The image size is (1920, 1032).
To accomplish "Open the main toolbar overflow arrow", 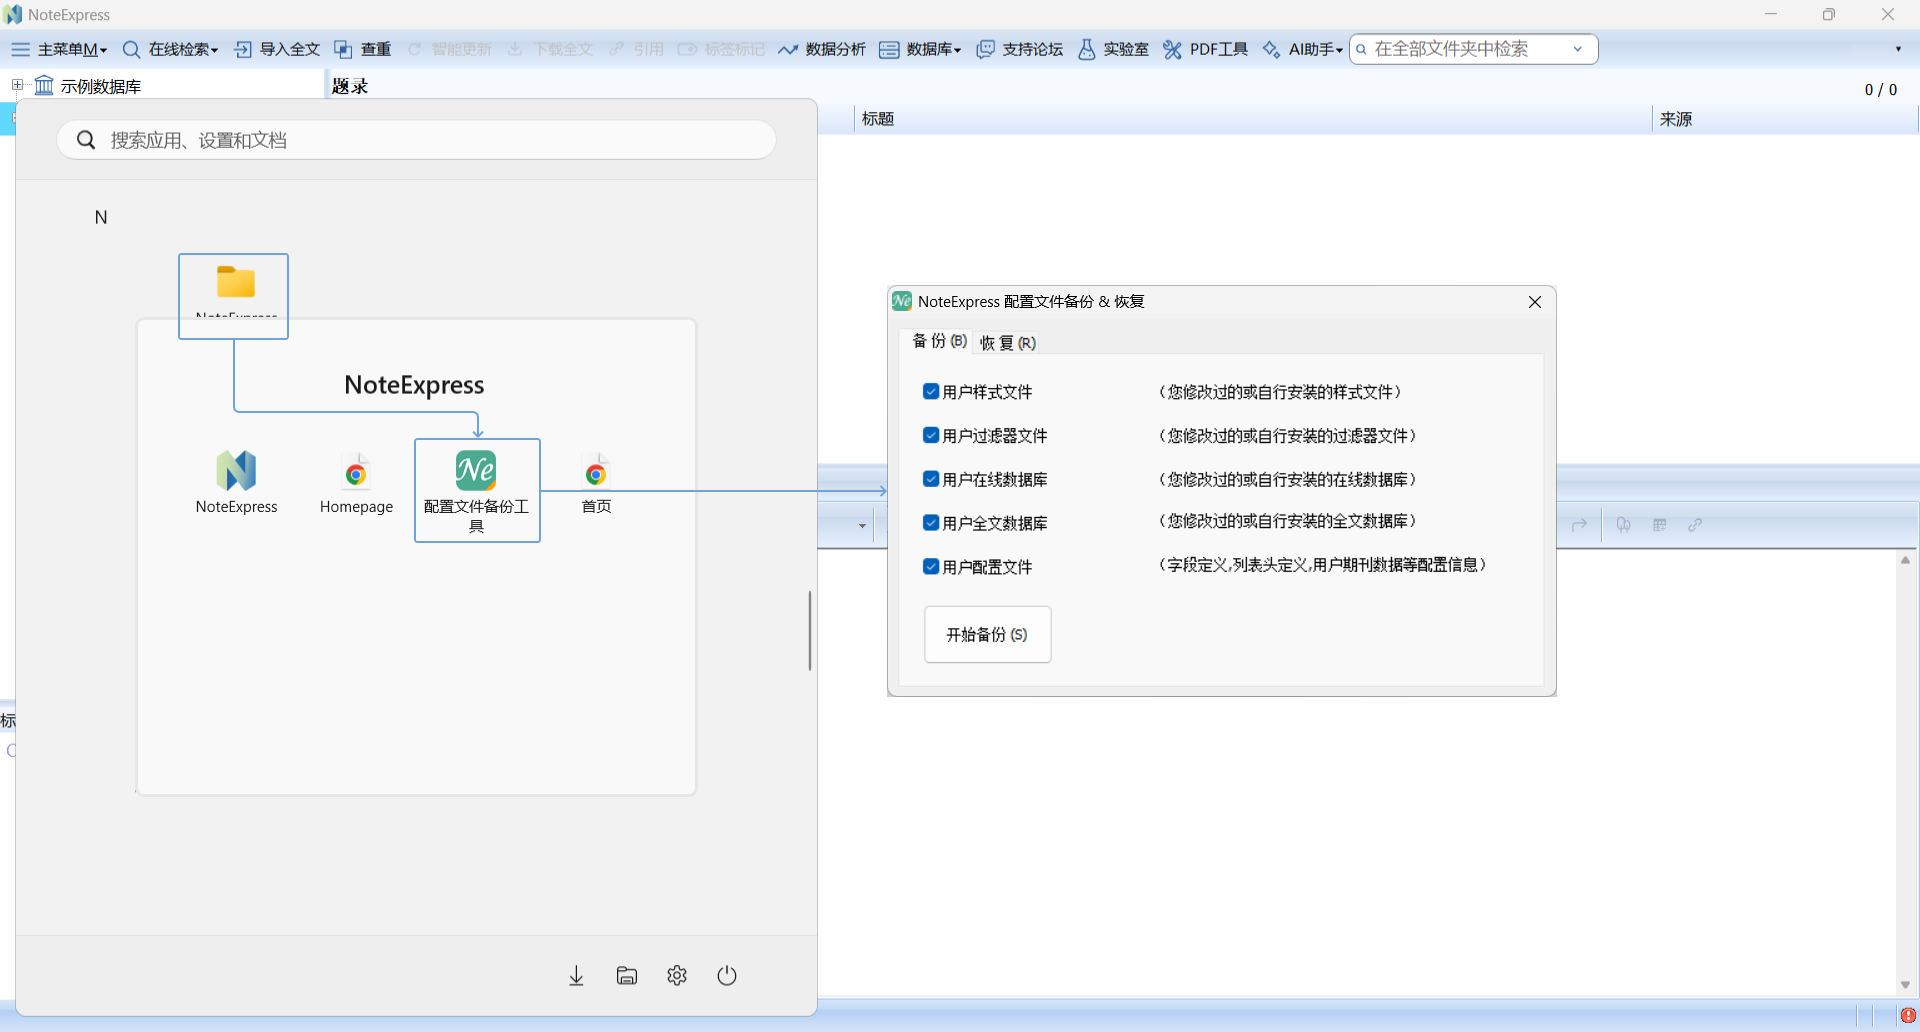I will 1898,49.
